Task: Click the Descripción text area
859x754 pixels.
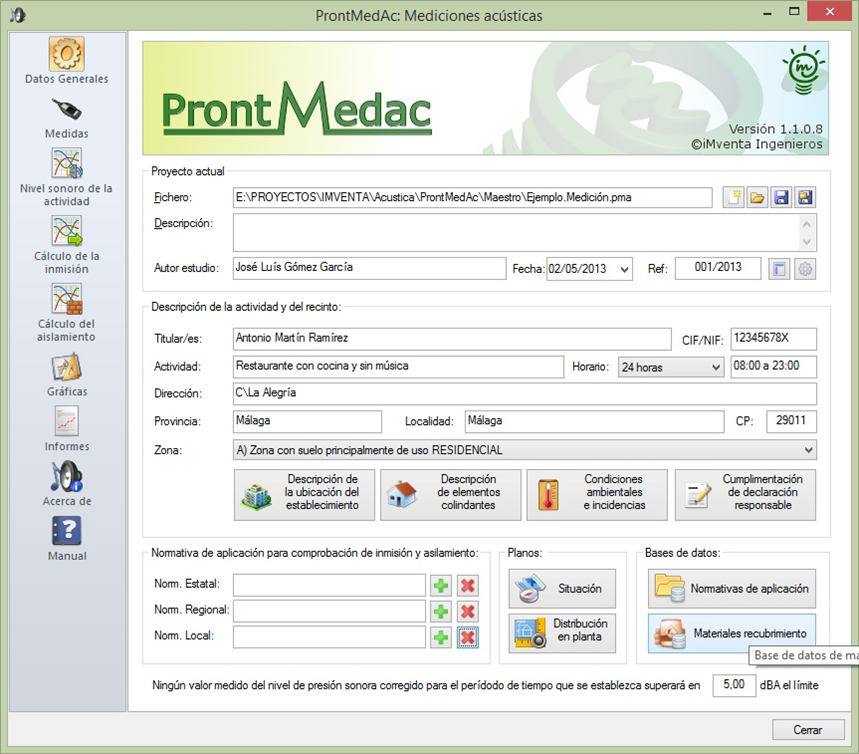Action: click(517, 233)
